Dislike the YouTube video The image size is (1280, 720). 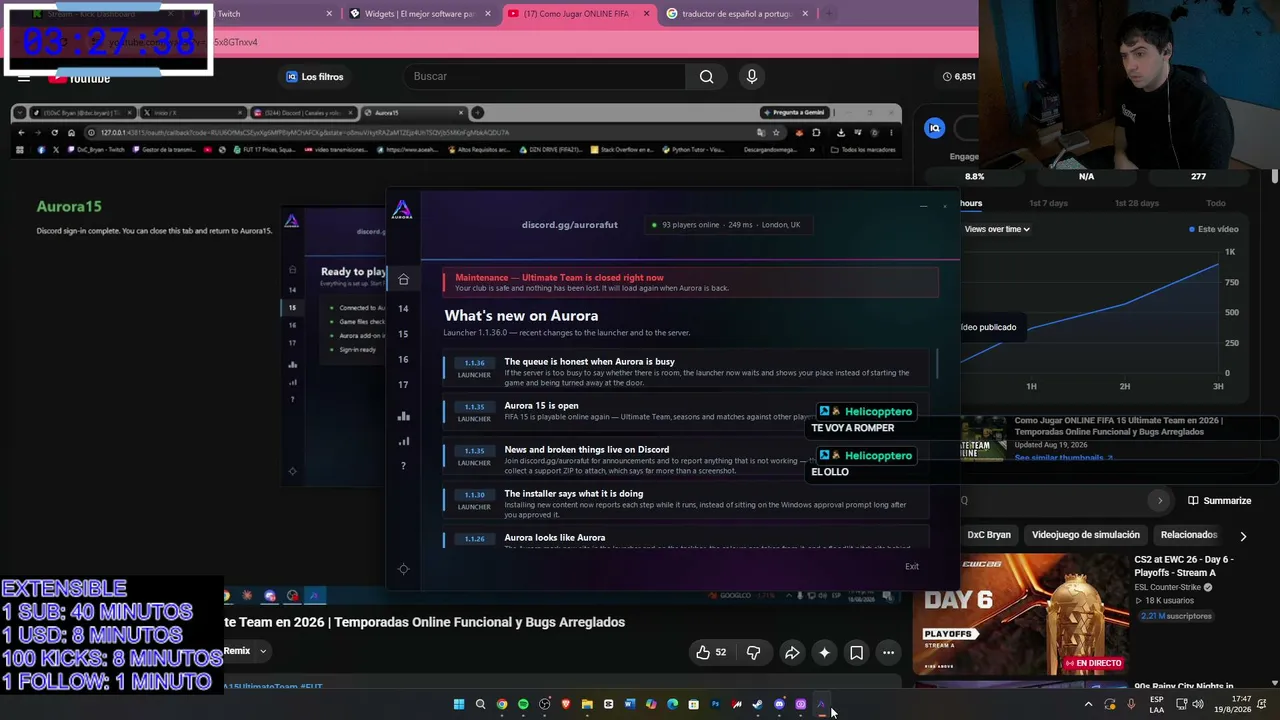click(754, 653)
